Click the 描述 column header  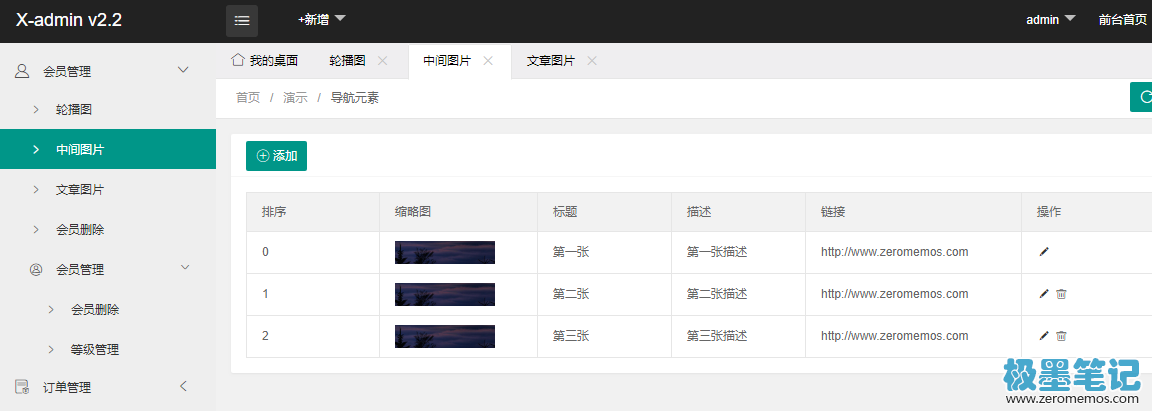[x=699, y=212]
